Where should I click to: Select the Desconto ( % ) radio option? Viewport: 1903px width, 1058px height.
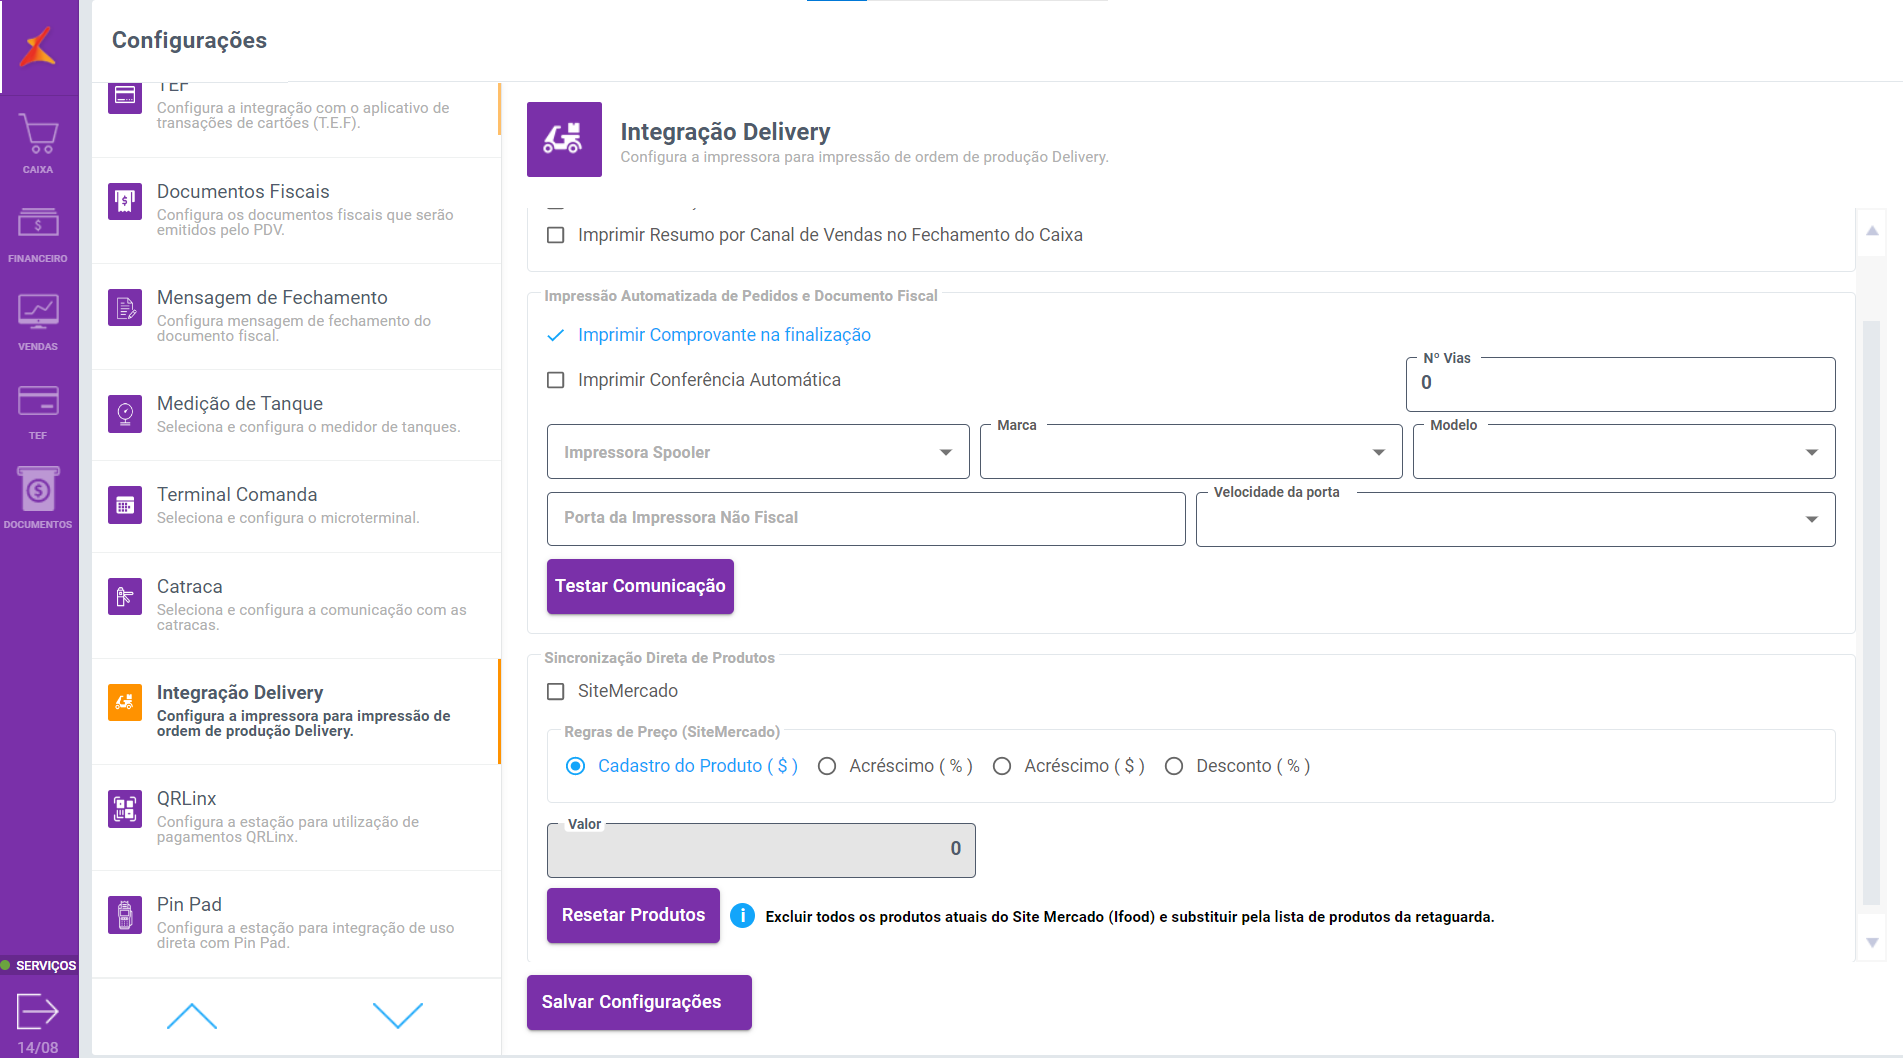[x=1174, y=766]
